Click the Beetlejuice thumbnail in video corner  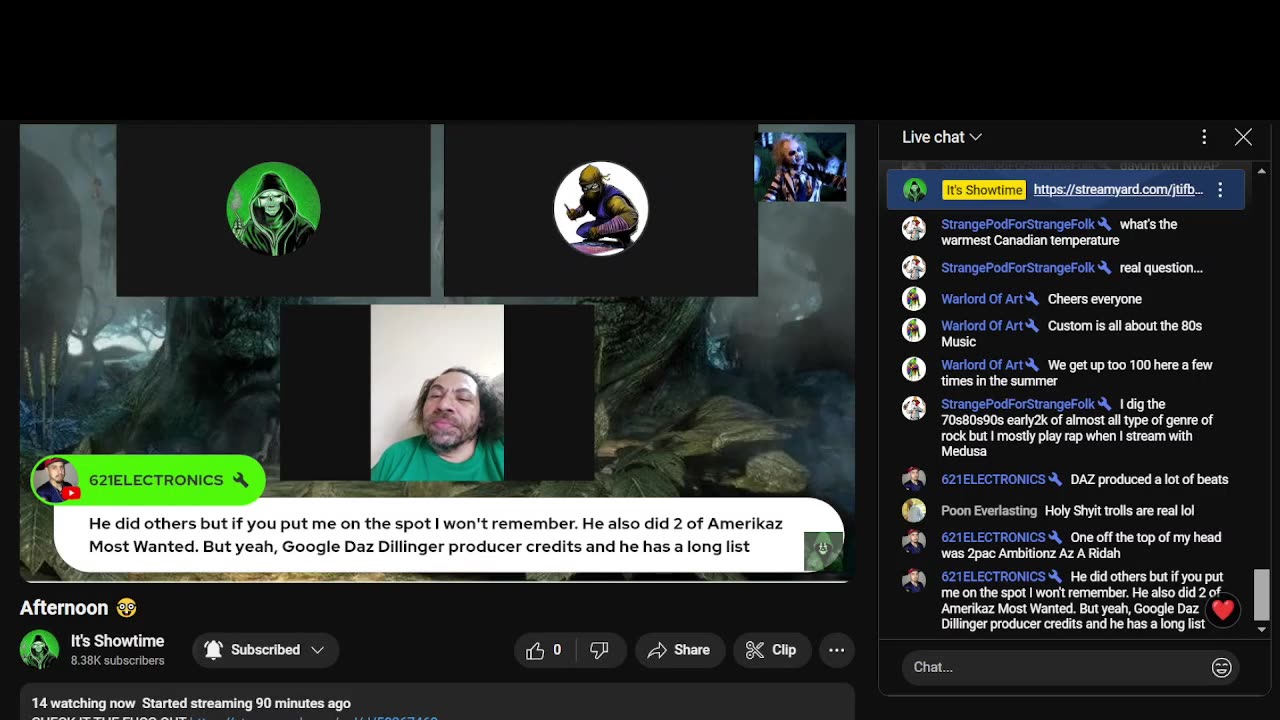coord(800,167)
